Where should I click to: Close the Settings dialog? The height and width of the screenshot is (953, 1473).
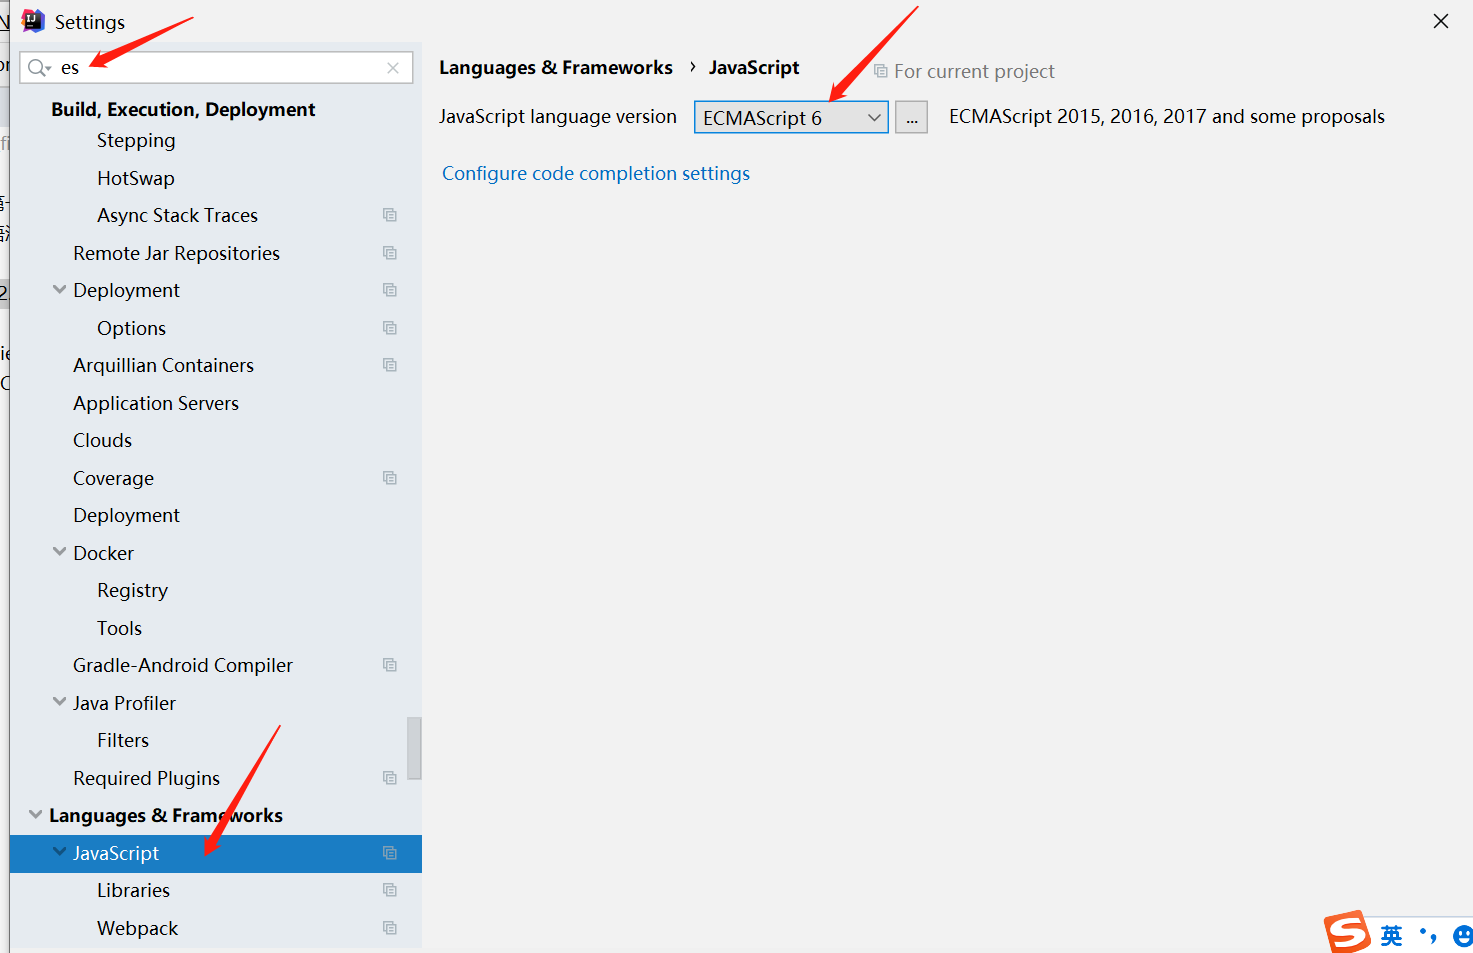[x=1441, y=21]
